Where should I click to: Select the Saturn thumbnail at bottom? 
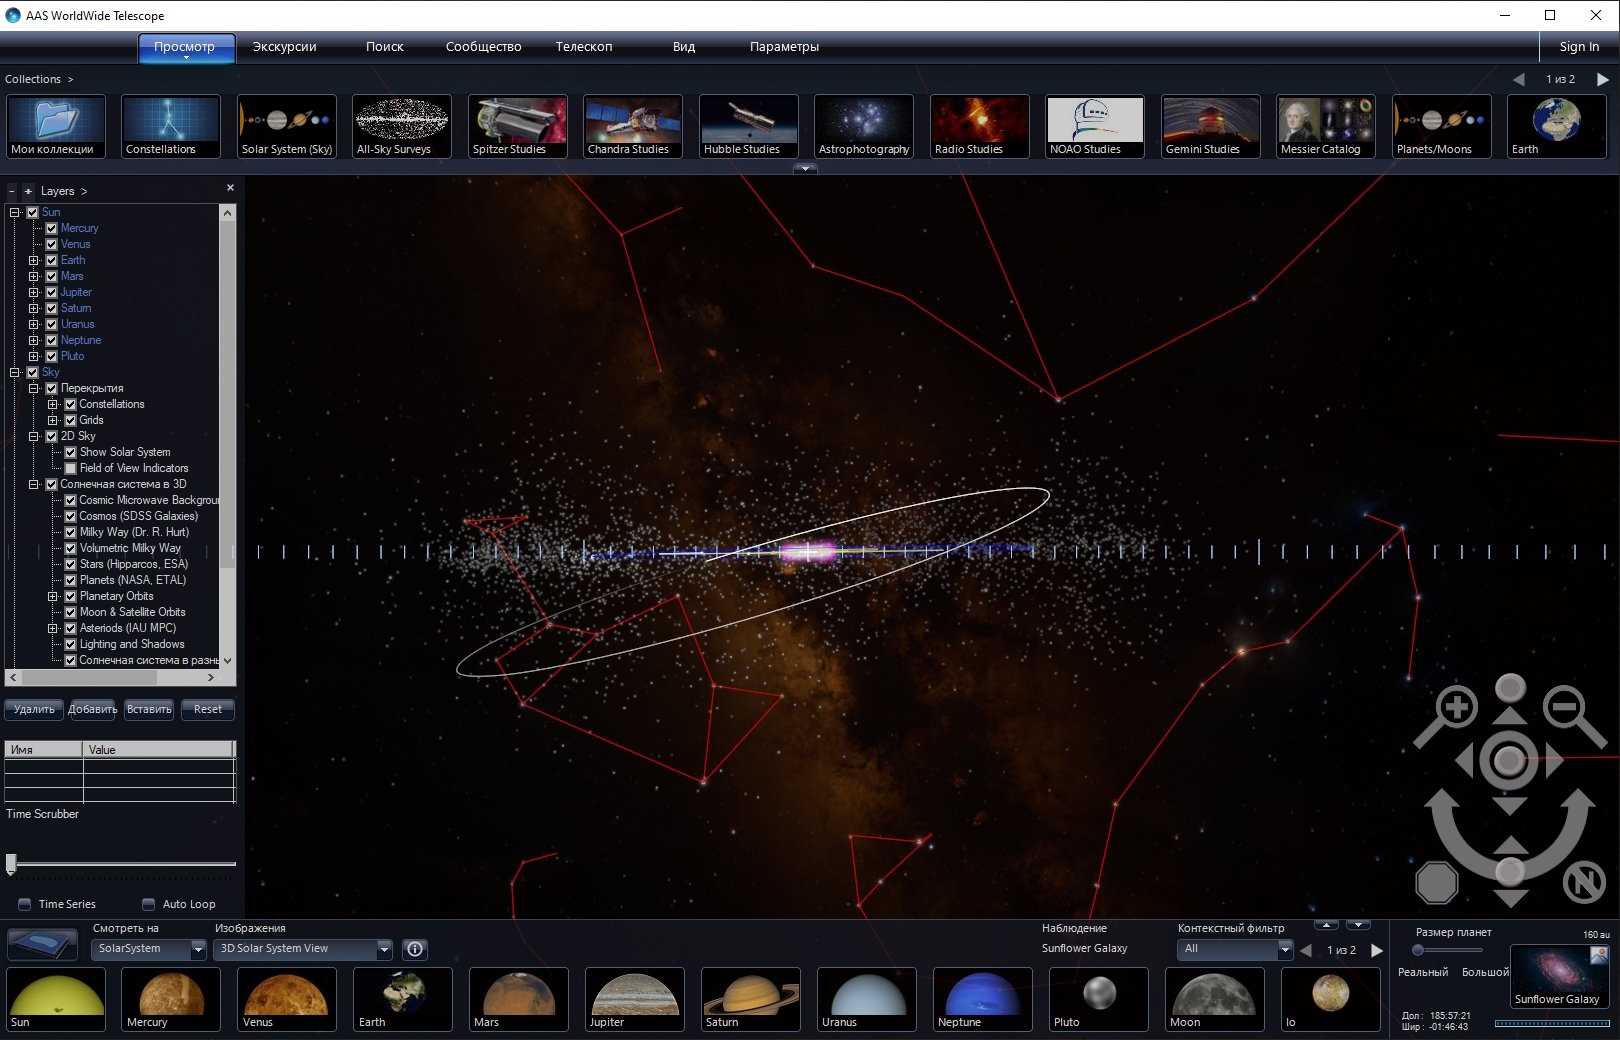(751, 999)
